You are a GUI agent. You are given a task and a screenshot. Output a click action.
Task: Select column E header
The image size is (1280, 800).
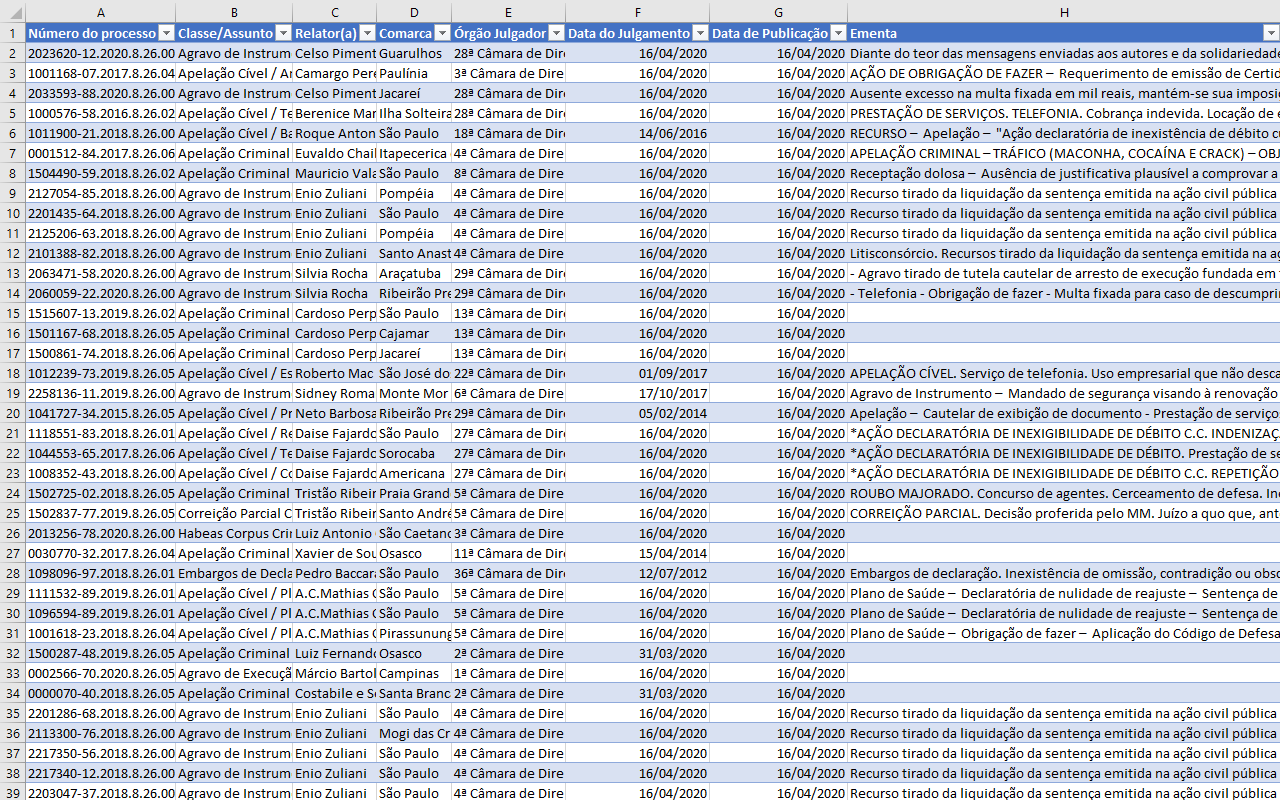coord(508,12)
